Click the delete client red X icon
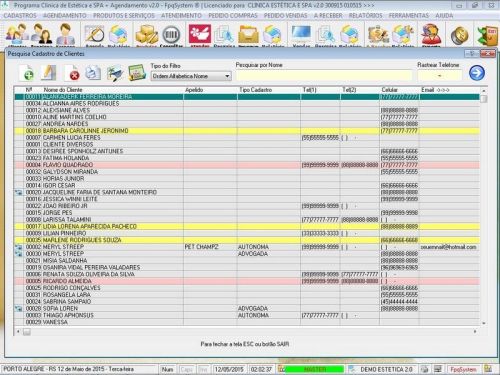 pos(72,73)
